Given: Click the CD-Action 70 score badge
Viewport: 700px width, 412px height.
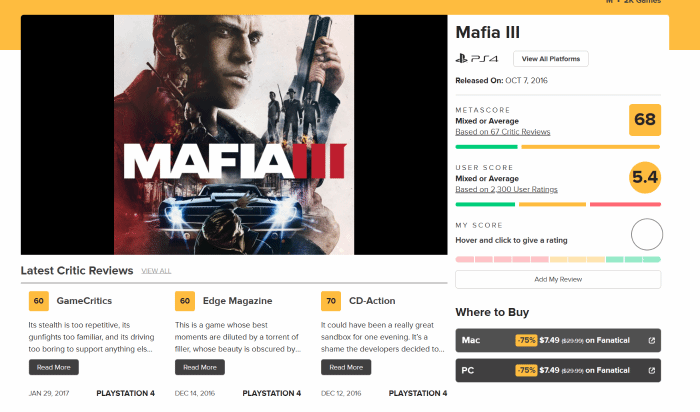Looking at the screenshot, I should [x=331, y=301].
